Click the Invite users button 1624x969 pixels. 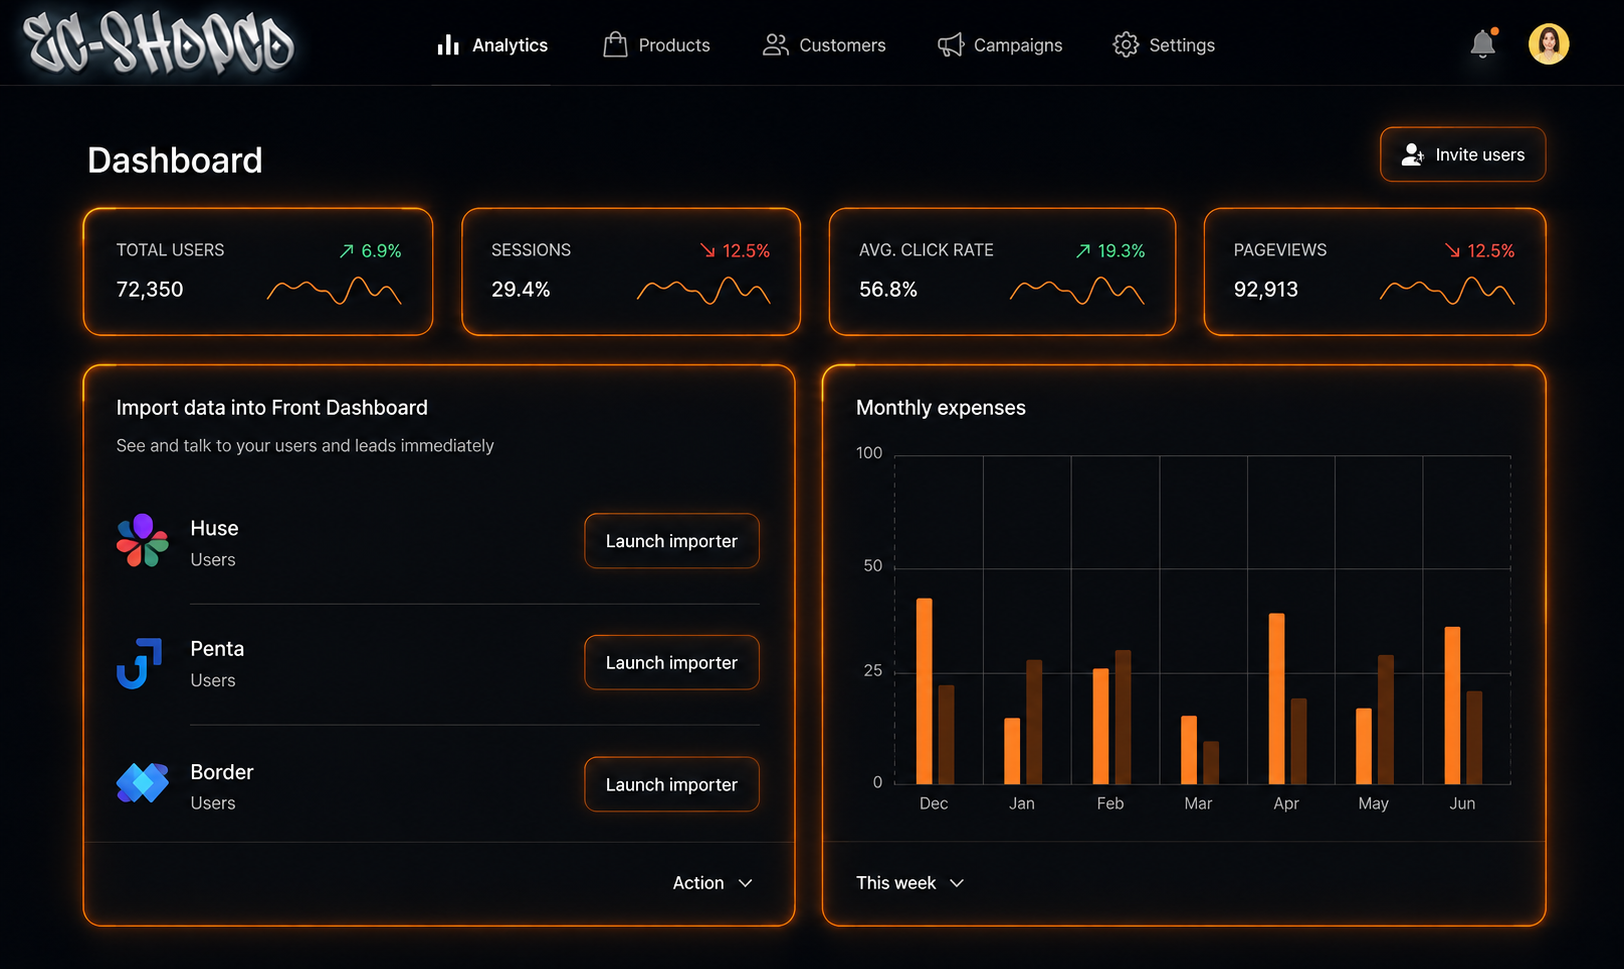tap(1463, 154)
